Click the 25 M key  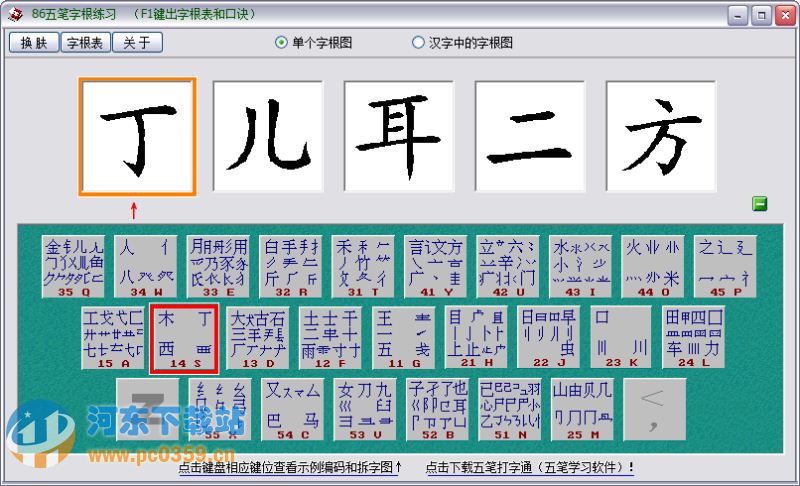tap(583, 410)
